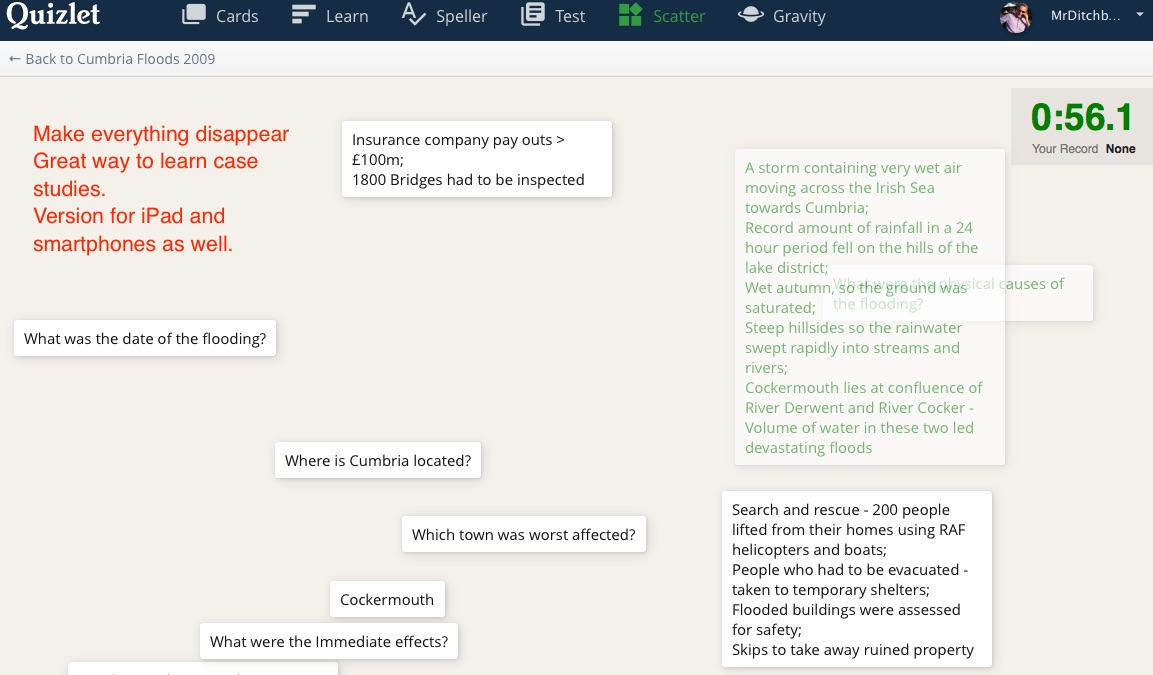1153x675 pixels.
Task: Expand the MrDitchb account dropdown arrow
Action: (1138, 16)
